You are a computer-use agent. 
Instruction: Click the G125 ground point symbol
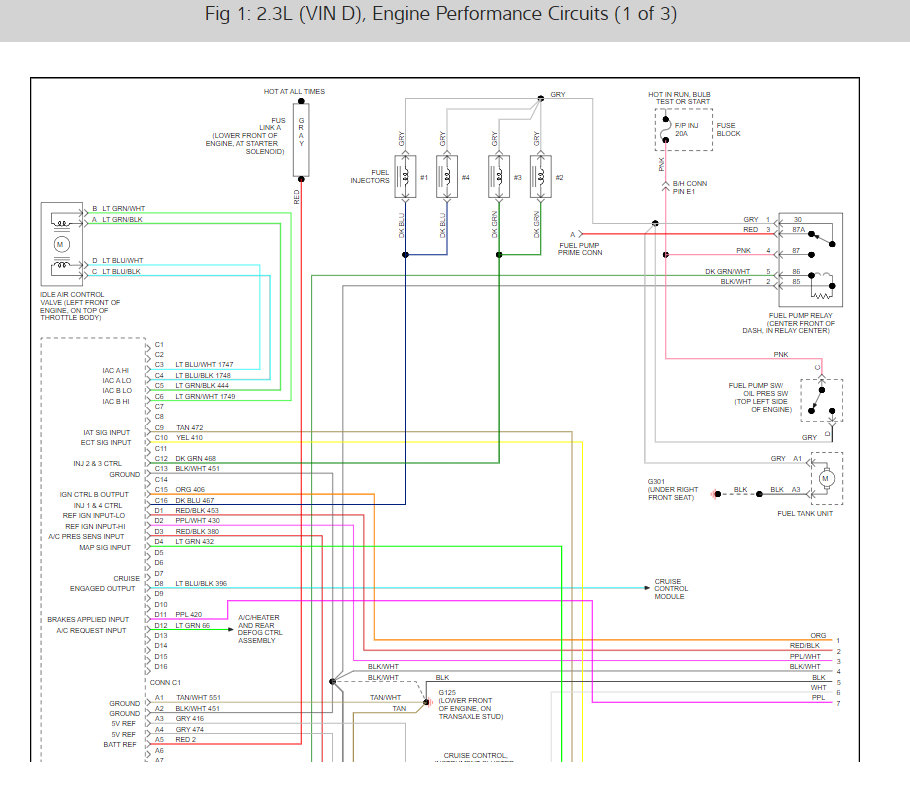(x=427, y=702)
